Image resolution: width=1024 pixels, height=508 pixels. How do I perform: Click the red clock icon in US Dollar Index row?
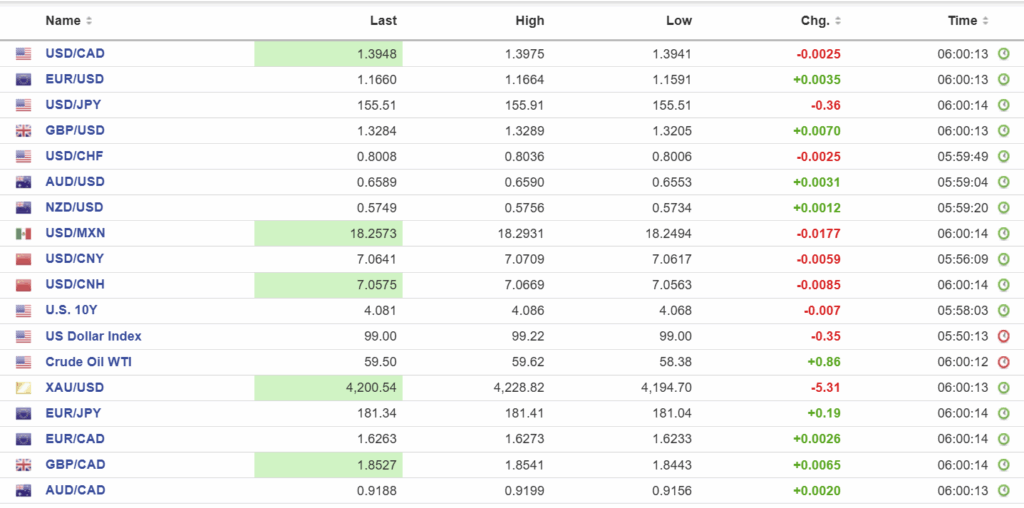1003,337
